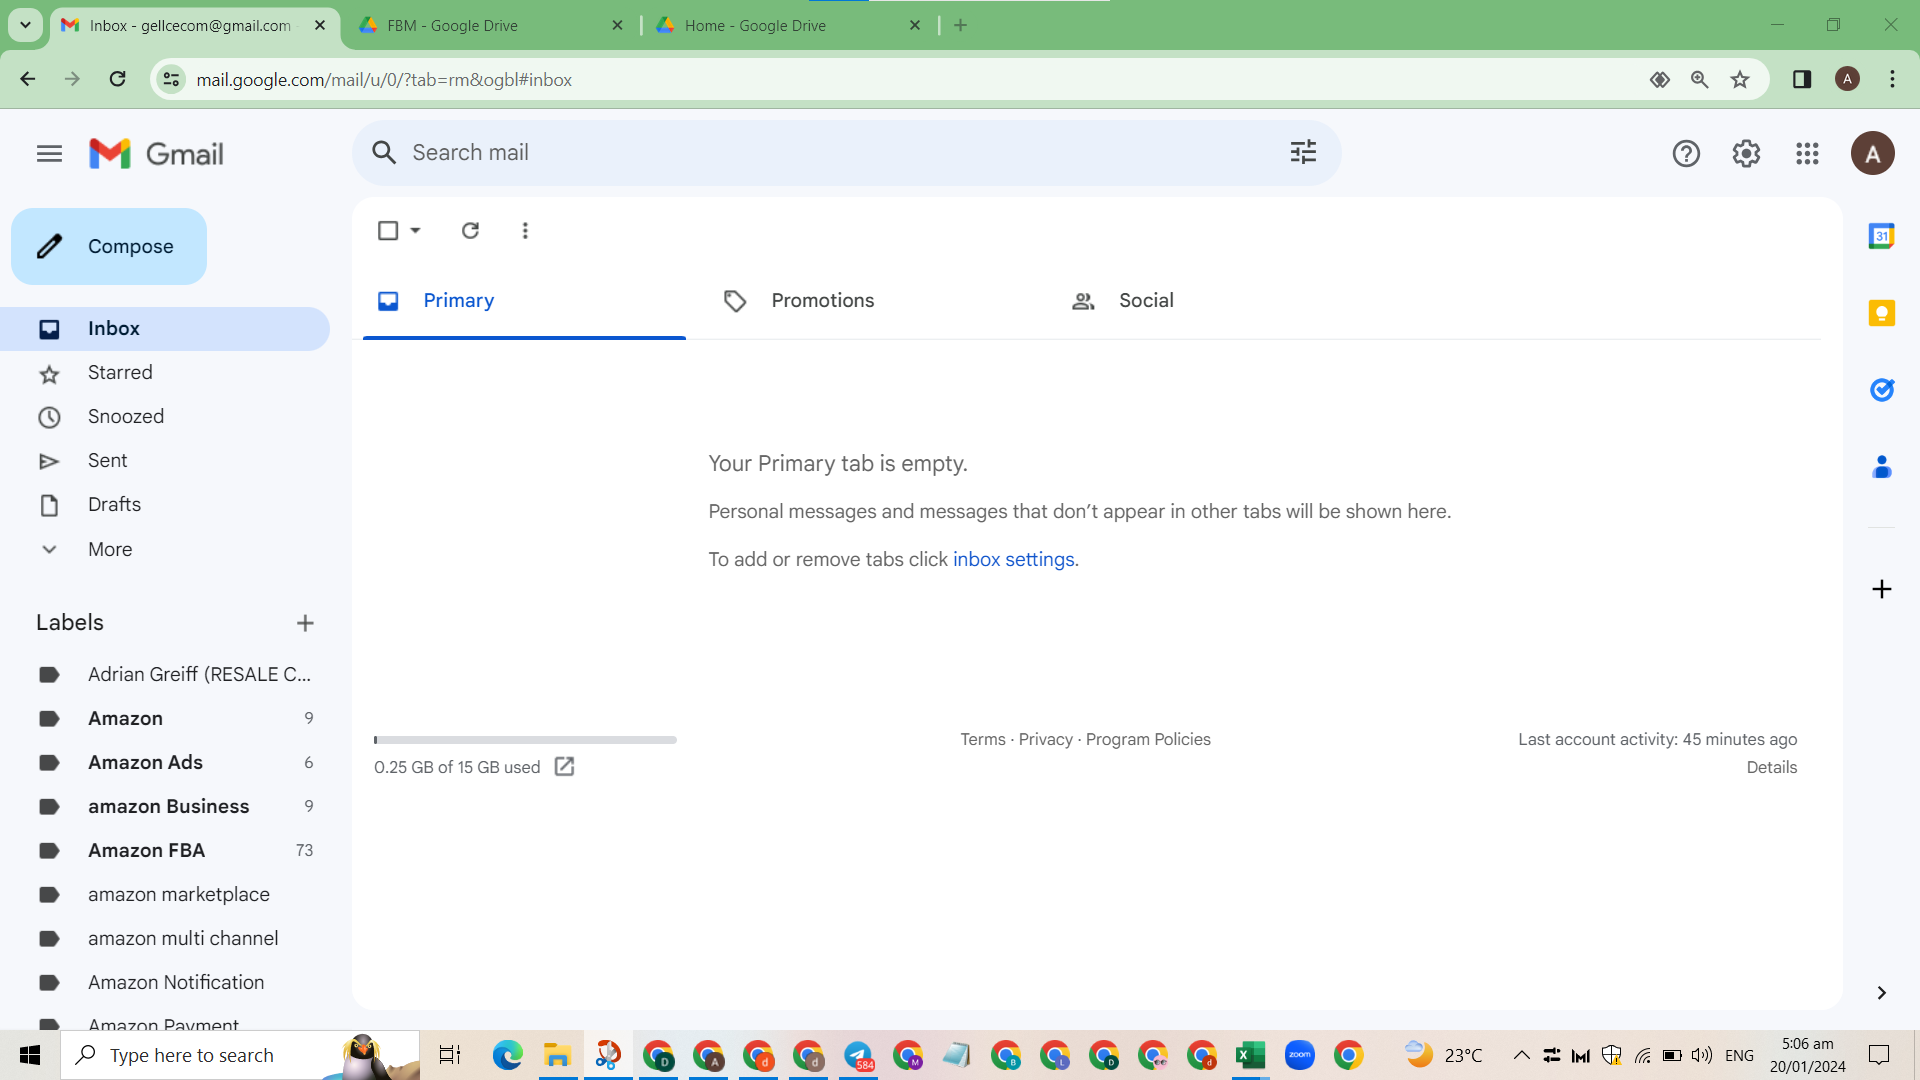The width and height of the screenshot is (1920, 1080).
Task: Open Google Keep side panel
Action: point(1881,313)
